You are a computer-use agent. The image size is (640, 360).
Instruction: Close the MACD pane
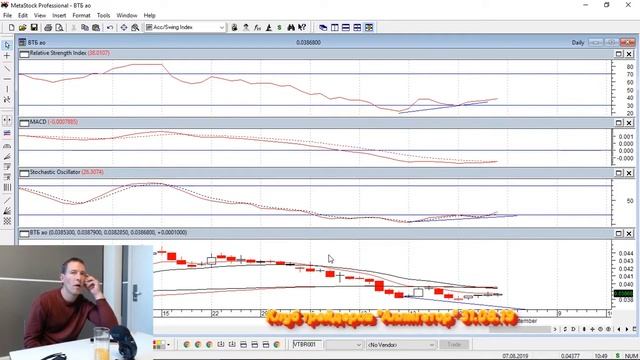pos(629,122)
